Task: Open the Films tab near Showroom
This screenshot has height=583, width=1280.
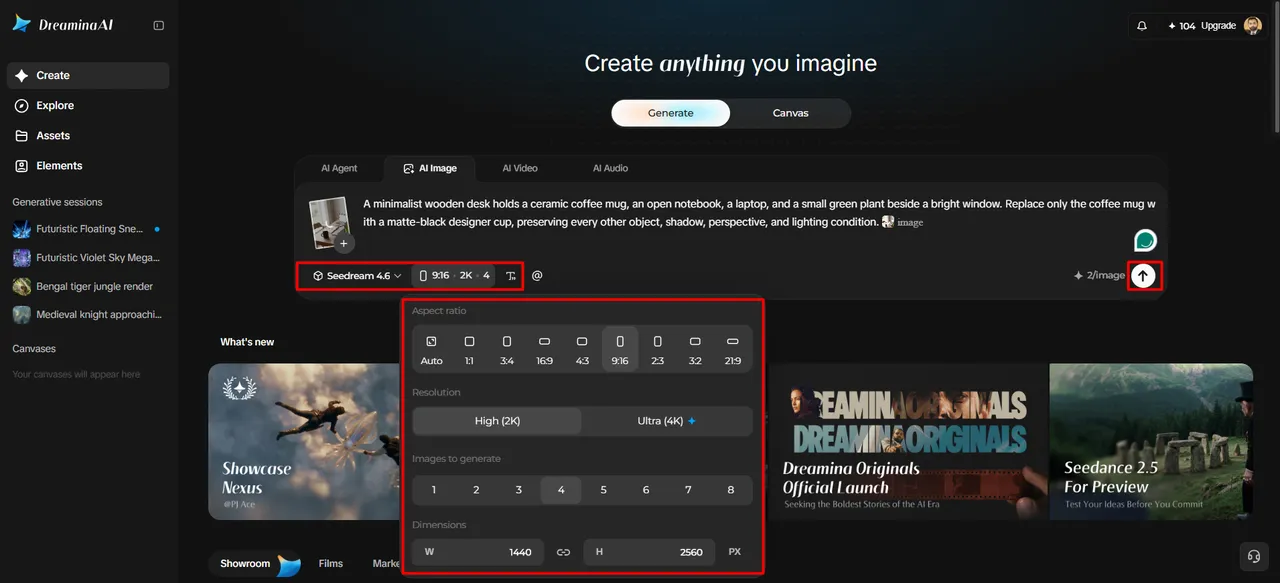Action: pos(331,564)
